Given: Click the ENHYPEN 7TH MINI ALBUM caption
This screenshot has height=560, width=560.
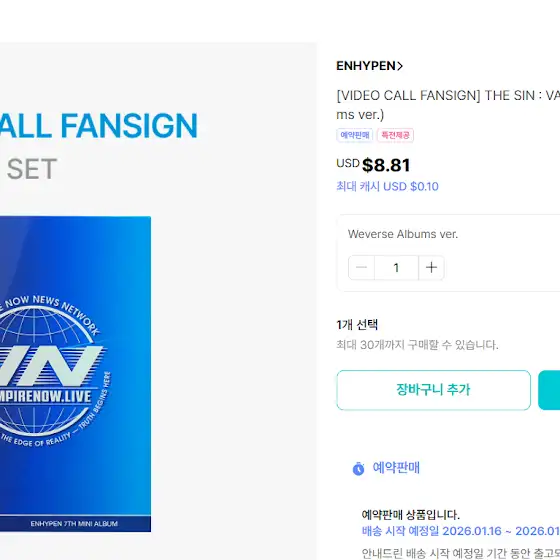Looking at the screenshot, I should tap(74, 524).
